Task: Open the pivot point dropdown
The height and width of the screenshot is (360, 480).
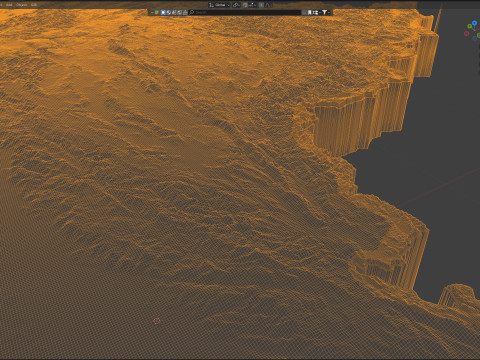Action: pos(236,5)
